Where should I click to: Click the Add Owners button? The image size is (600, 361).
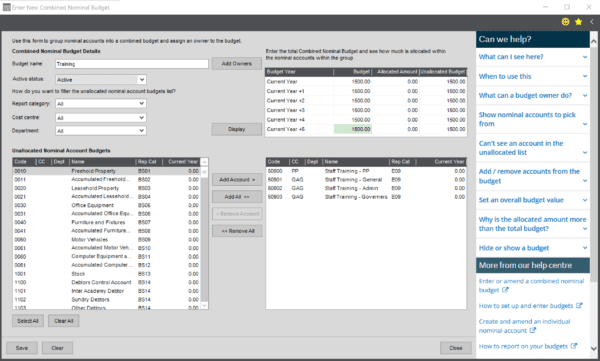pos(236,64)
